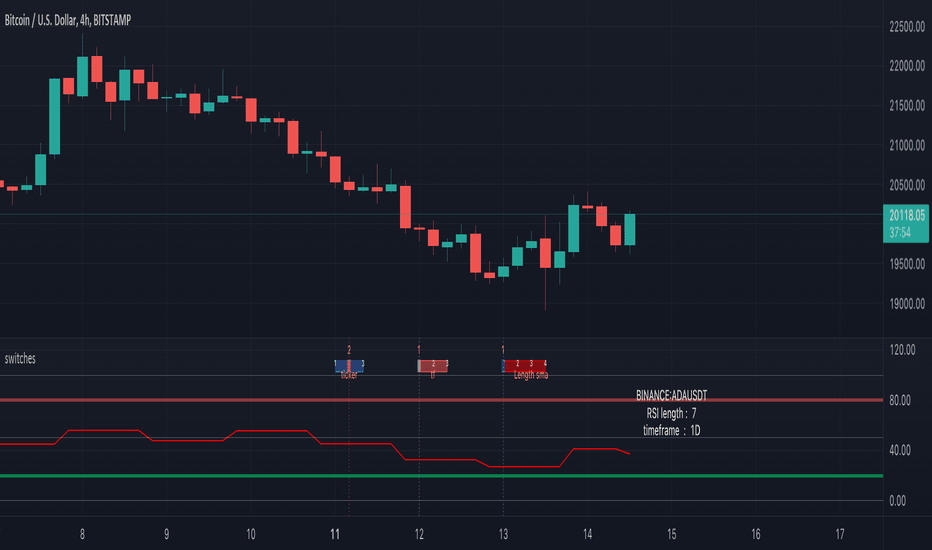Click the switches indicator label

click(x=20, y=359)
